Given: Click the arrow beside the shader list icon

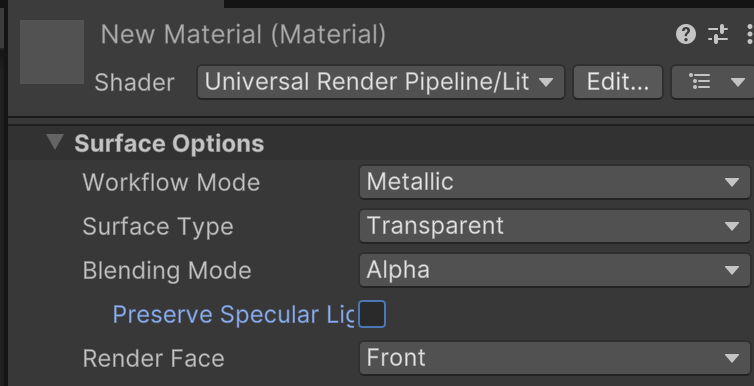Looking at the screenshot, I should click(738, 82).
